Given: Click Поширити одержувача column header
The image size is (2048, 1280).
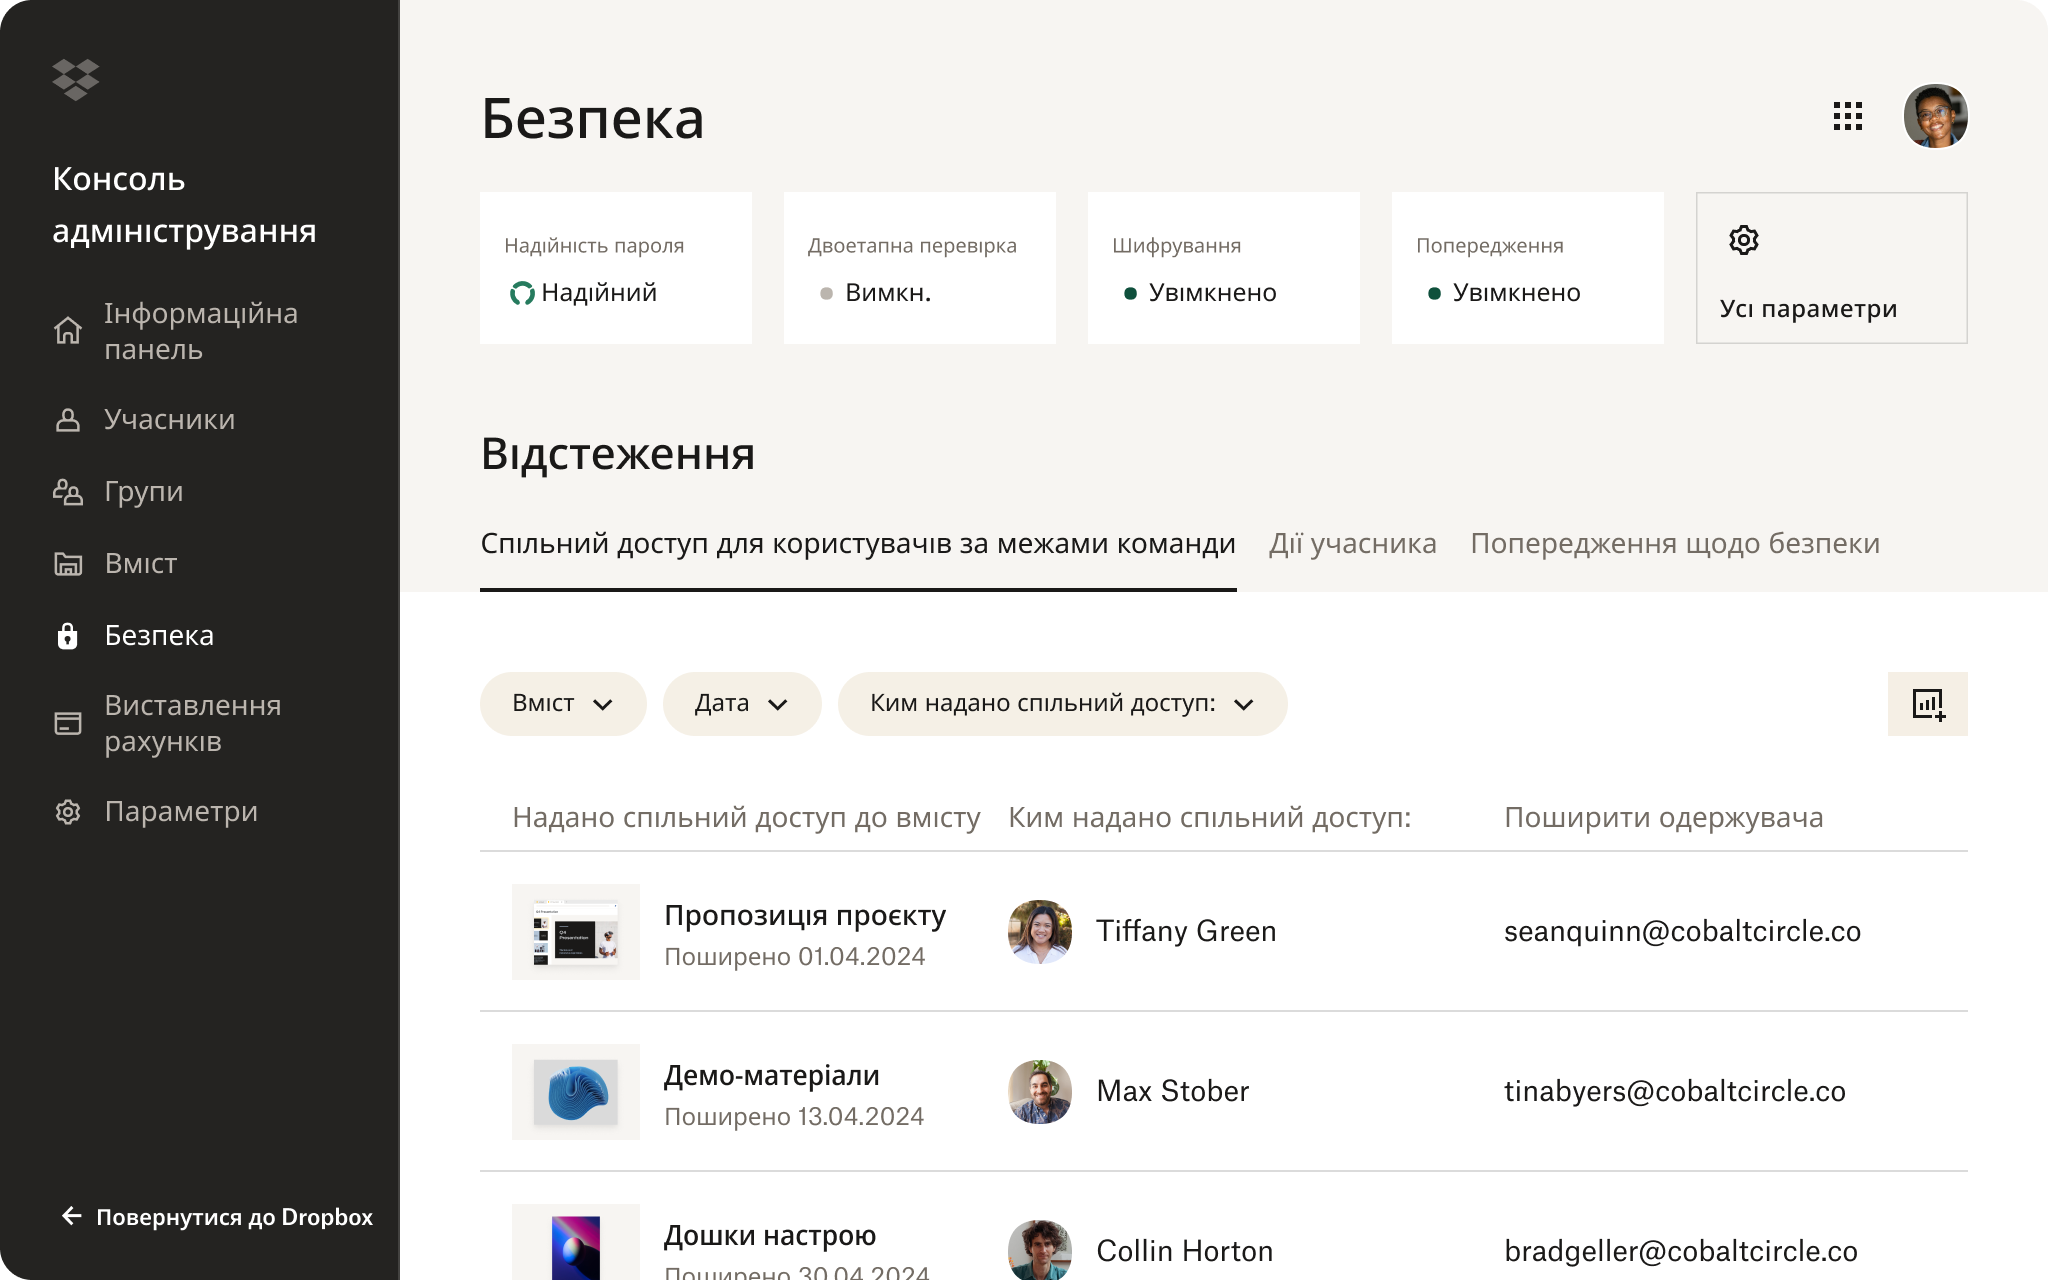Looking at the screenshot, I should [1664, 818].
